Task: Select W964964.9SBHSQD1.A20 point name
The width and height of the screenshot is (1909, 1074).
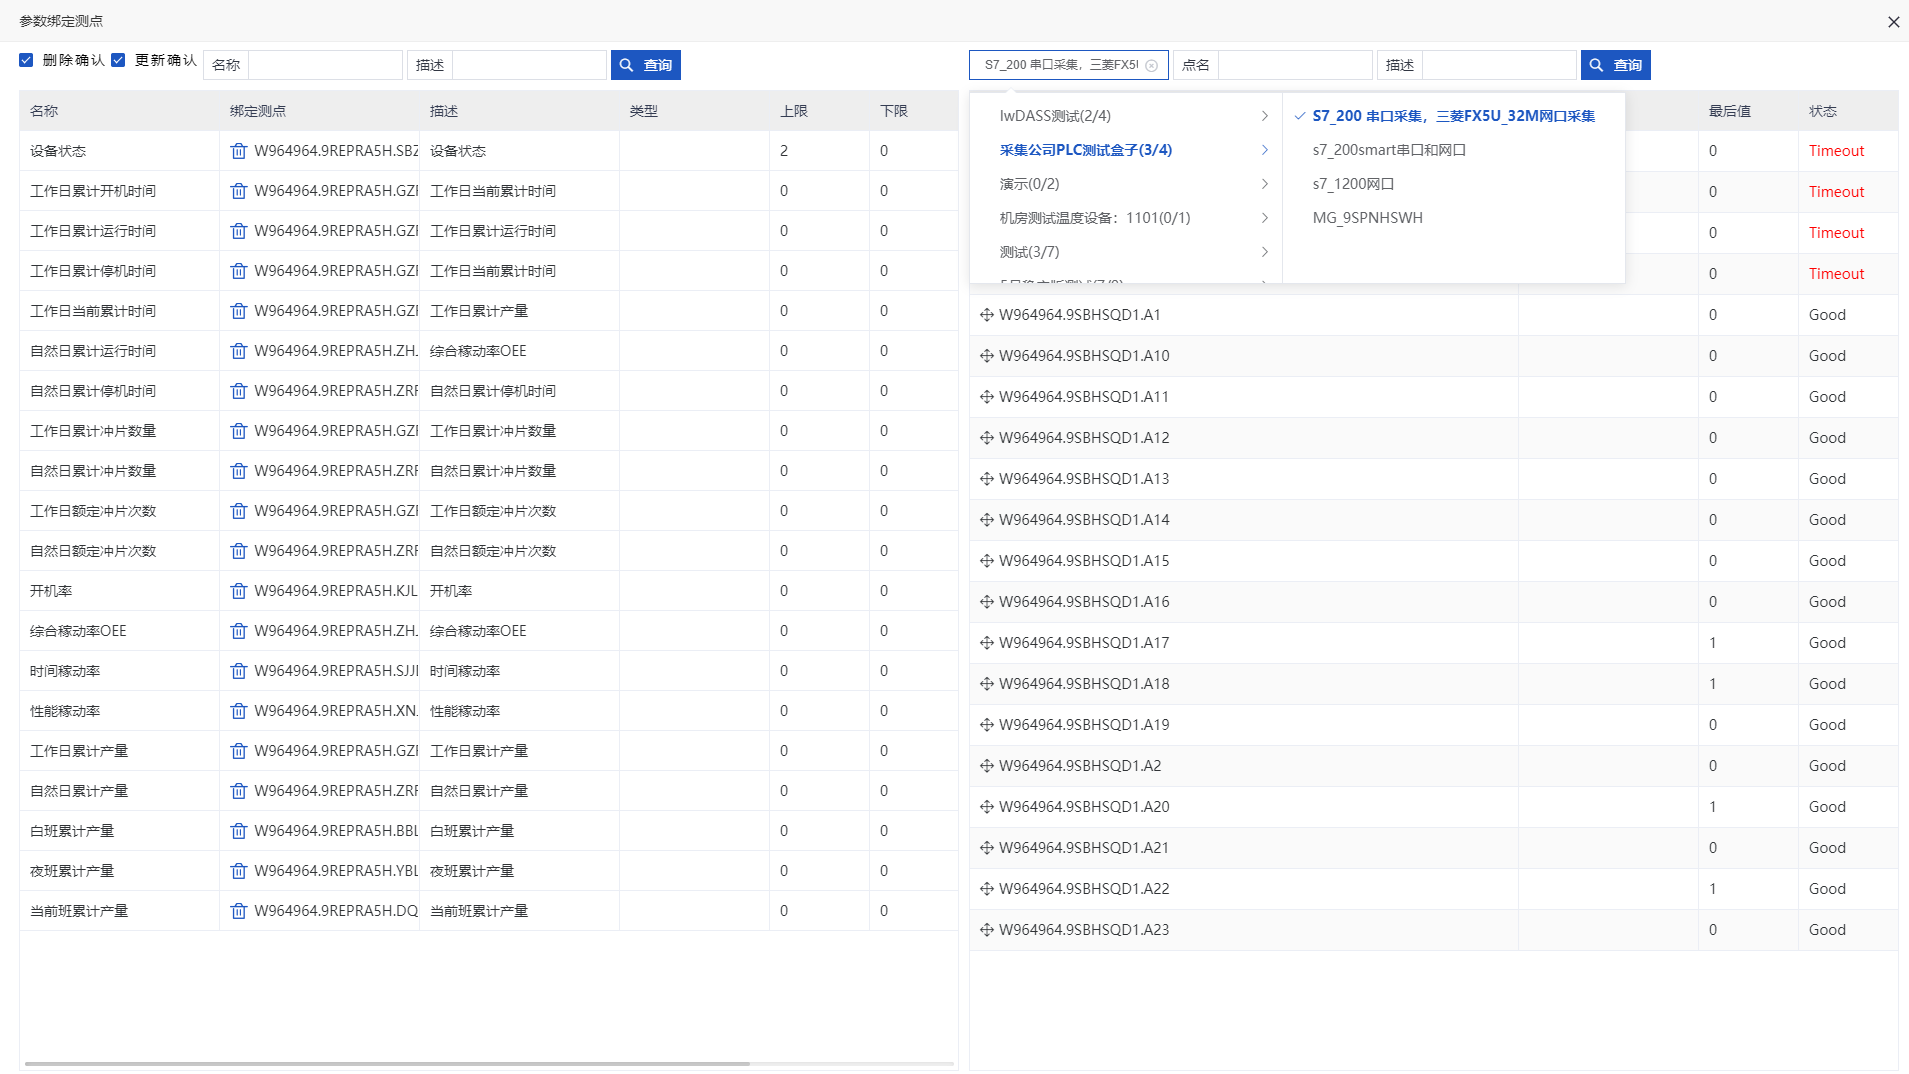Action: (x=1084, y=807)
